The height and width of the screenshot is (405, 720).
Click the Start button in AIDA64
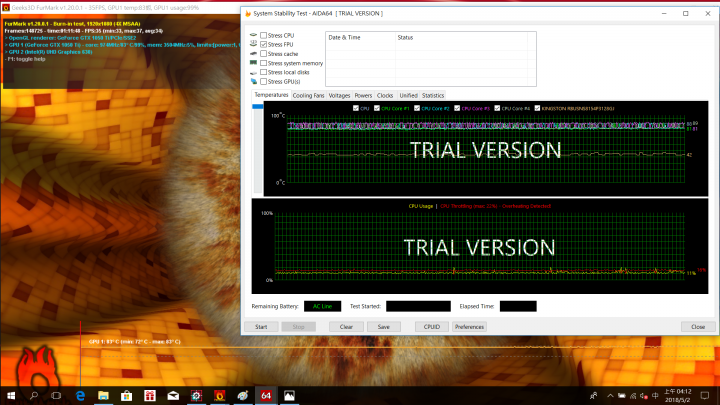coord(261,326)
